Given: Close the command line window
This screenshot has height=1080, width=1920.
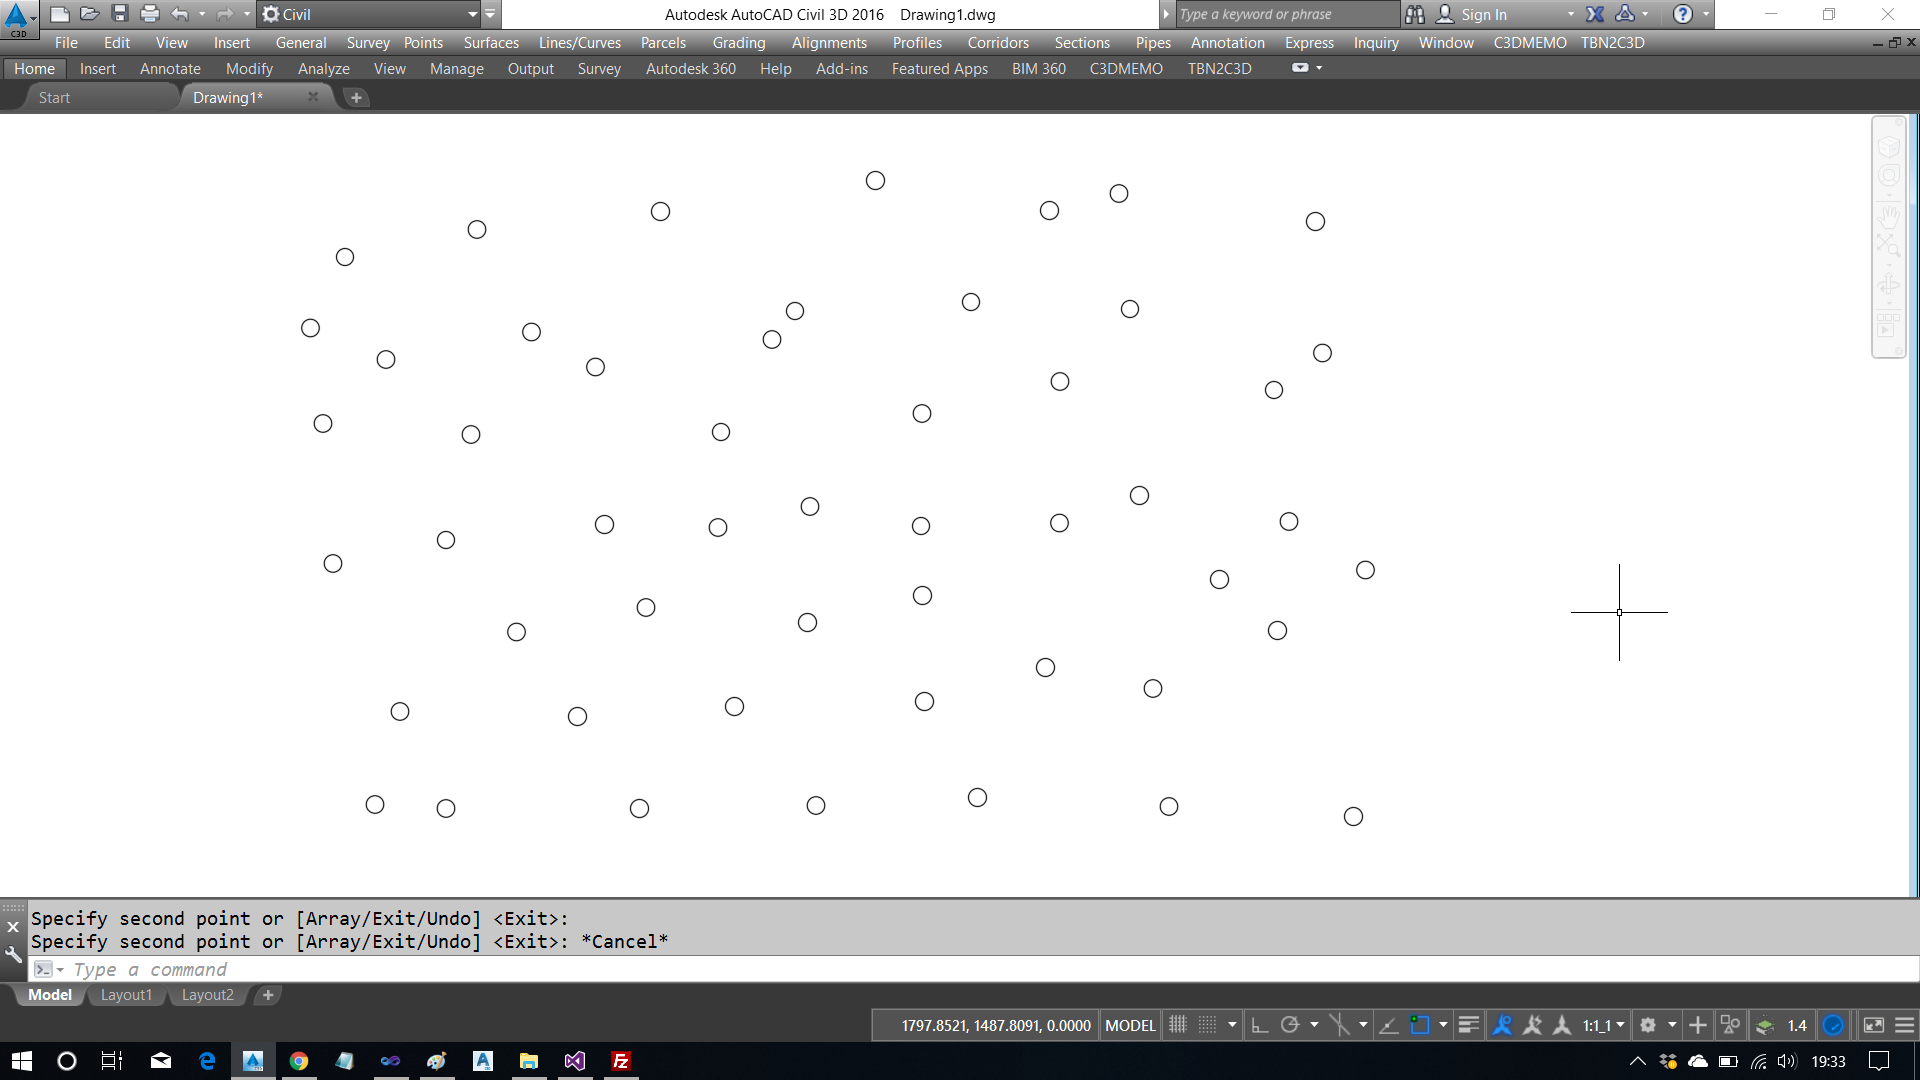Looking at the screenshot, I should (x=13, y=927).
